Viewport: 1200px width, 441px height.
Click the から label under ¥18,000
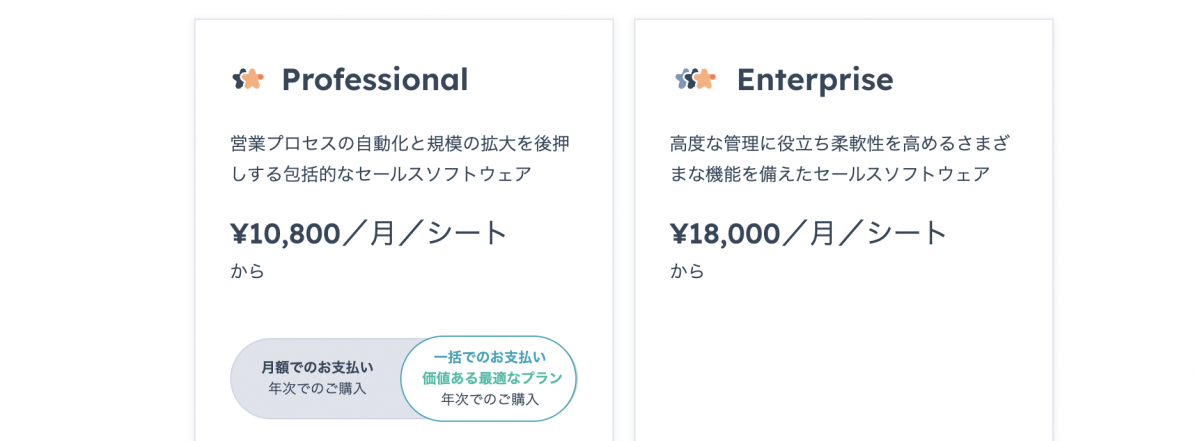pos(688,271)
